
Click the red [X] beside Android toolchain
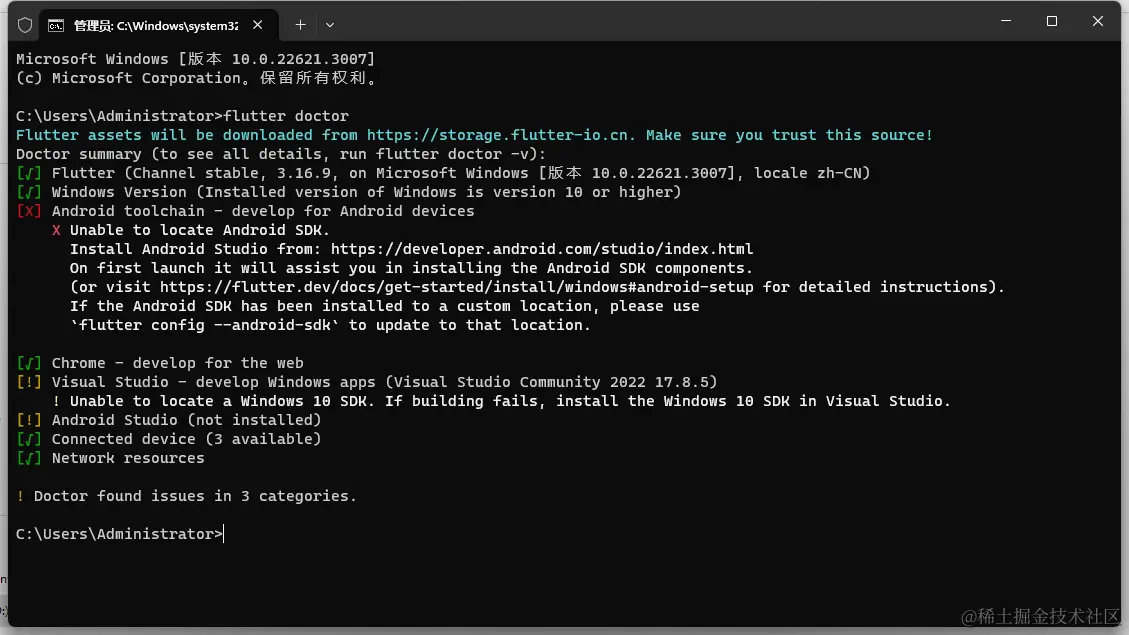click(29, 211)
